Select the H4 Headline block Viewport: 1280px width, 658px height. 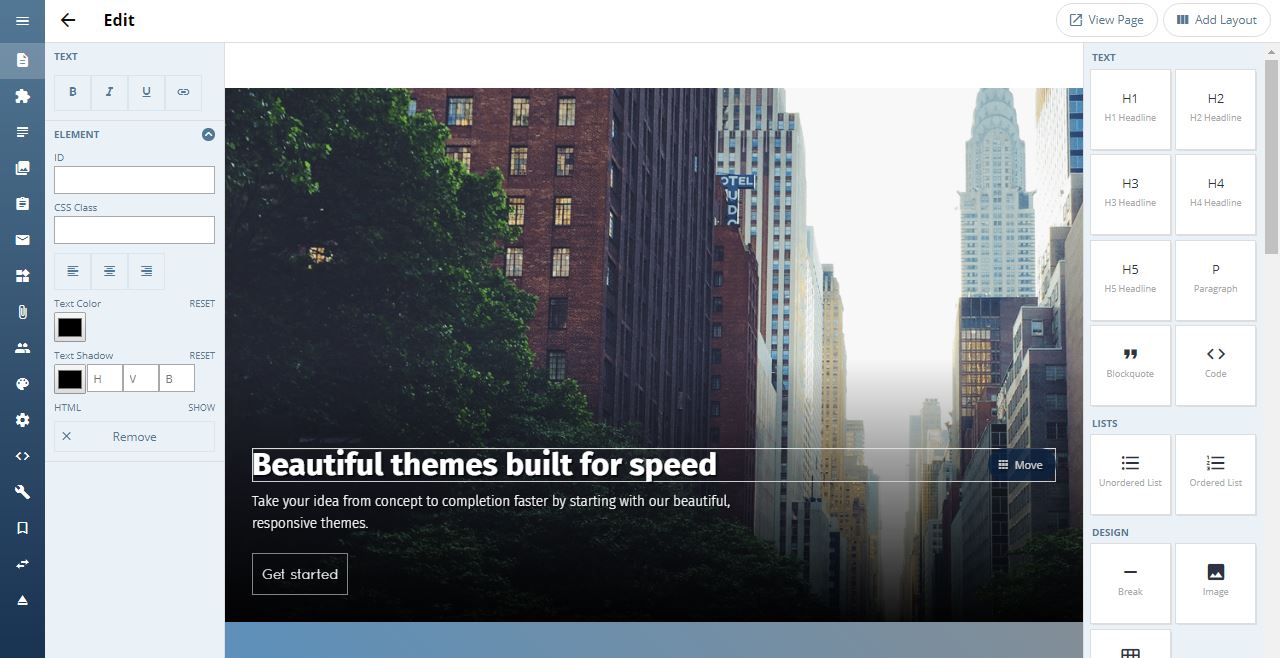[1215, 194]
